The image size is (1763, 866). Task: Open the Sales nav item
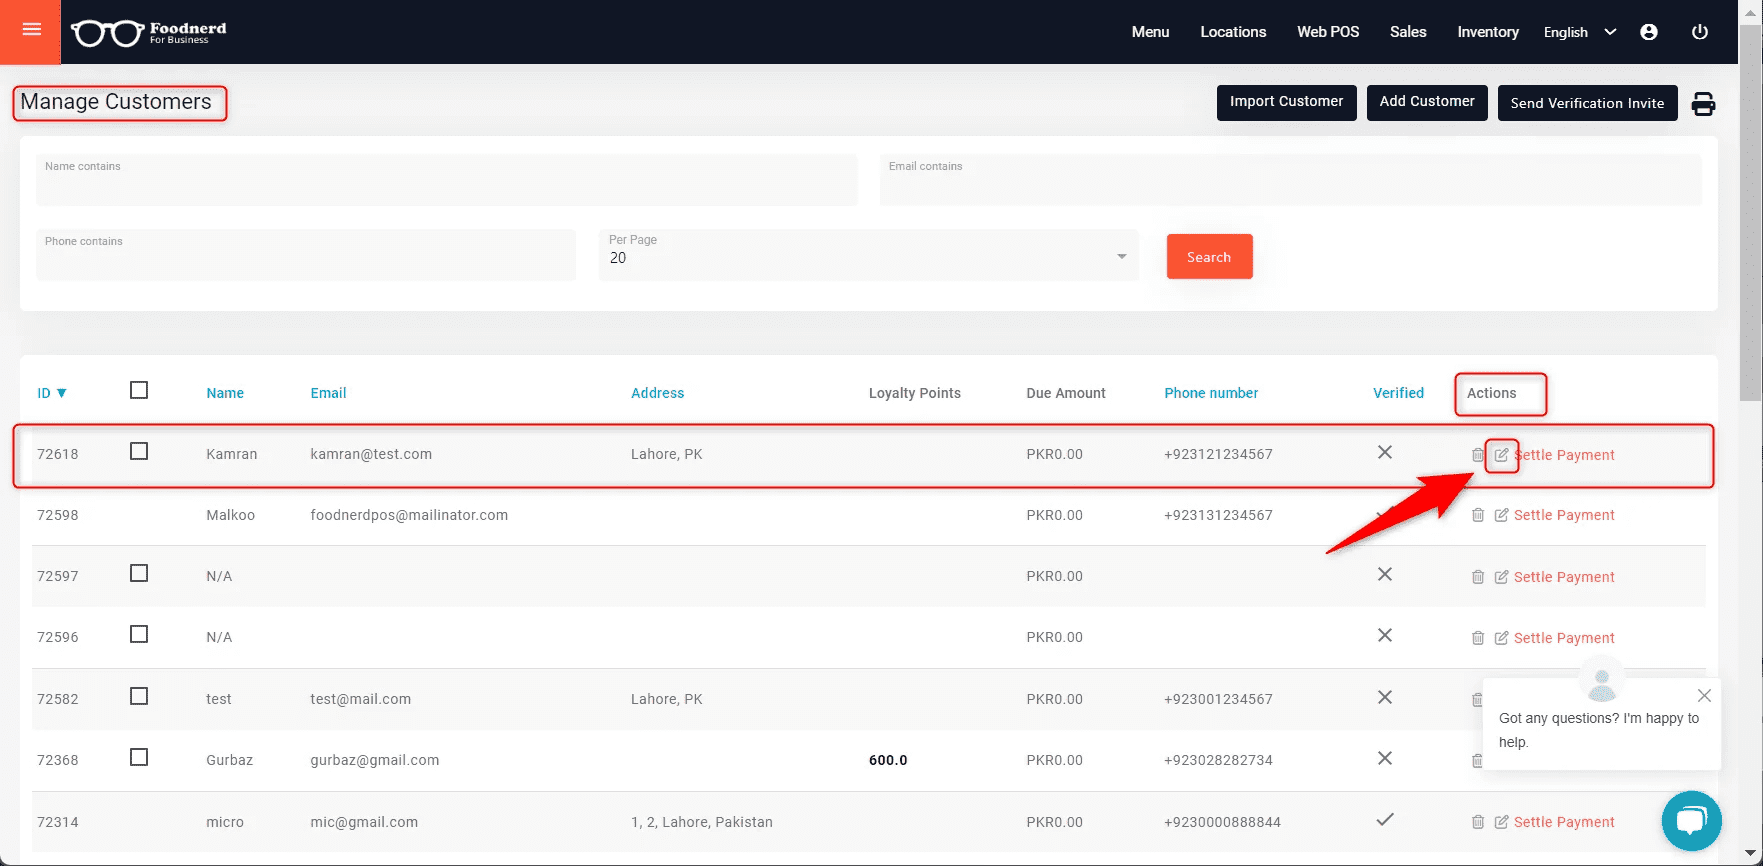pos(1408,32)
